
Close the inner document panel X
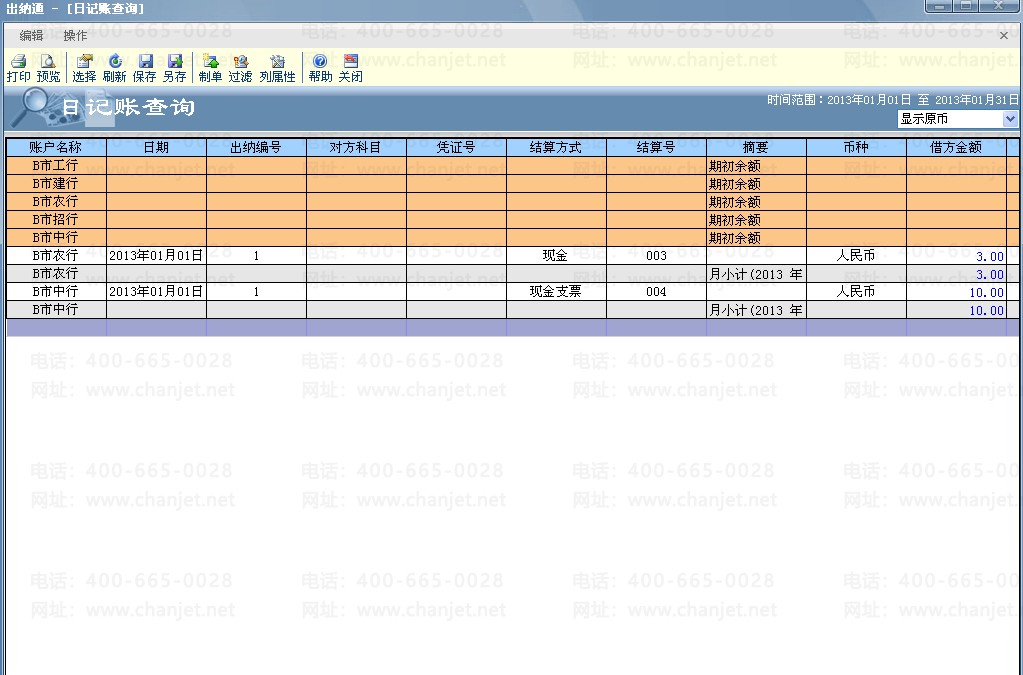click(1003, 36)
